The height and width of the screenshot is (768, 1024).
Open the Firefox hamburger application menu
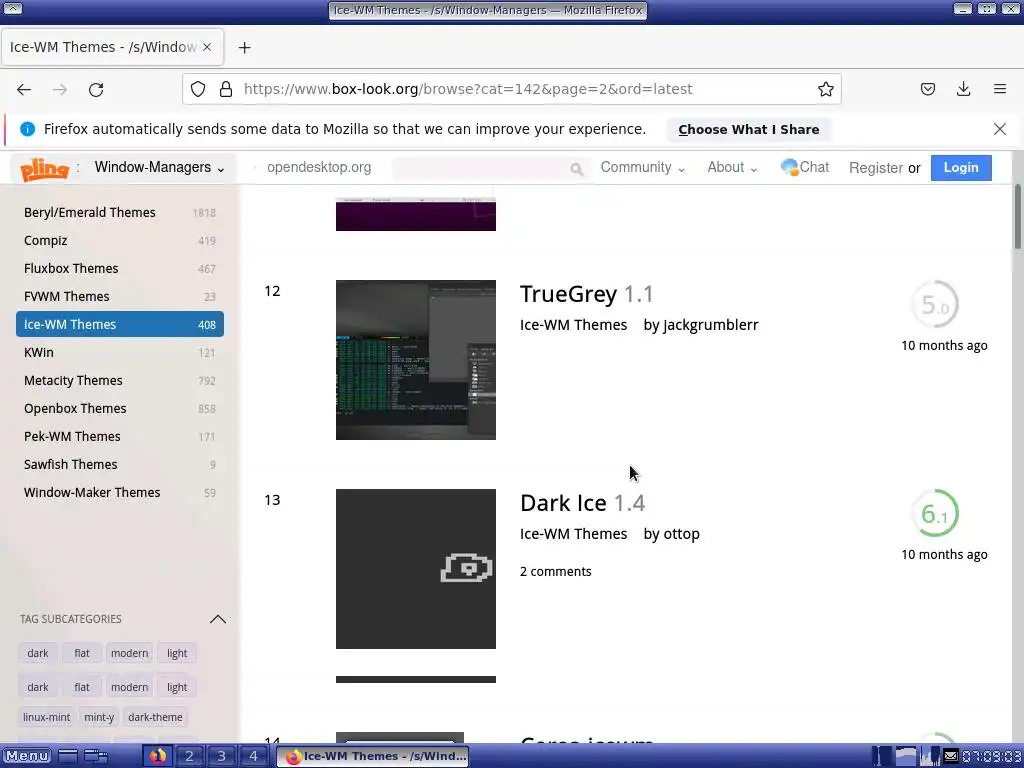[999, 89]
